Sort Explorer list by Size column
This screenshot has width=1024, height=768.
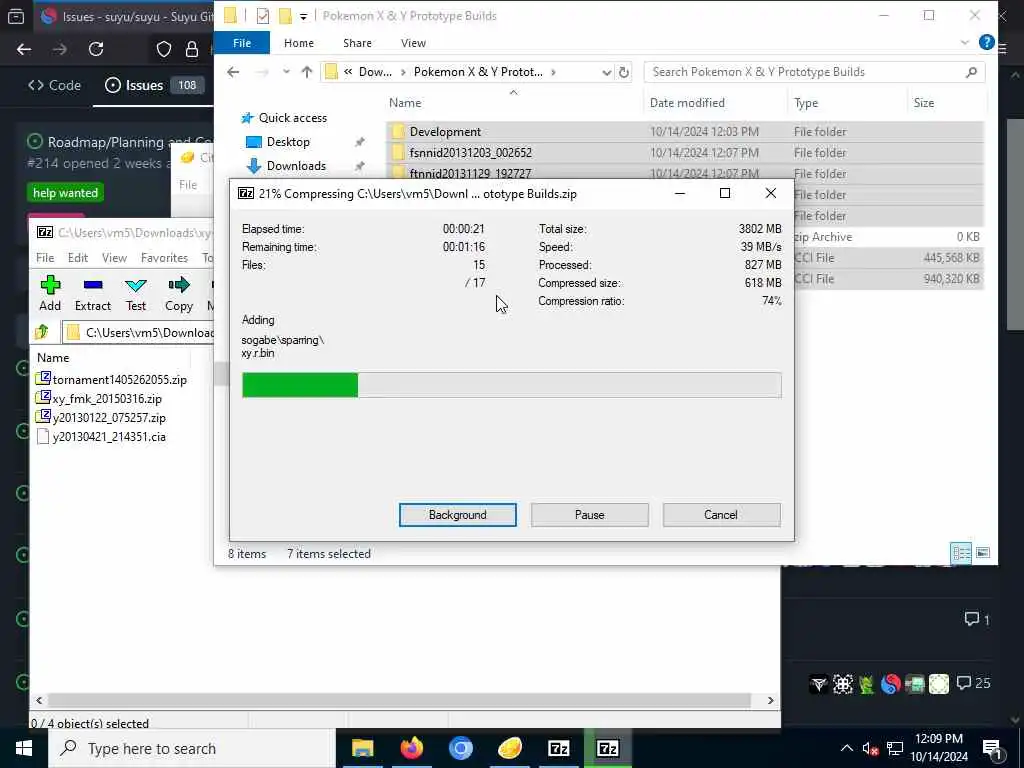click(923, 103)
